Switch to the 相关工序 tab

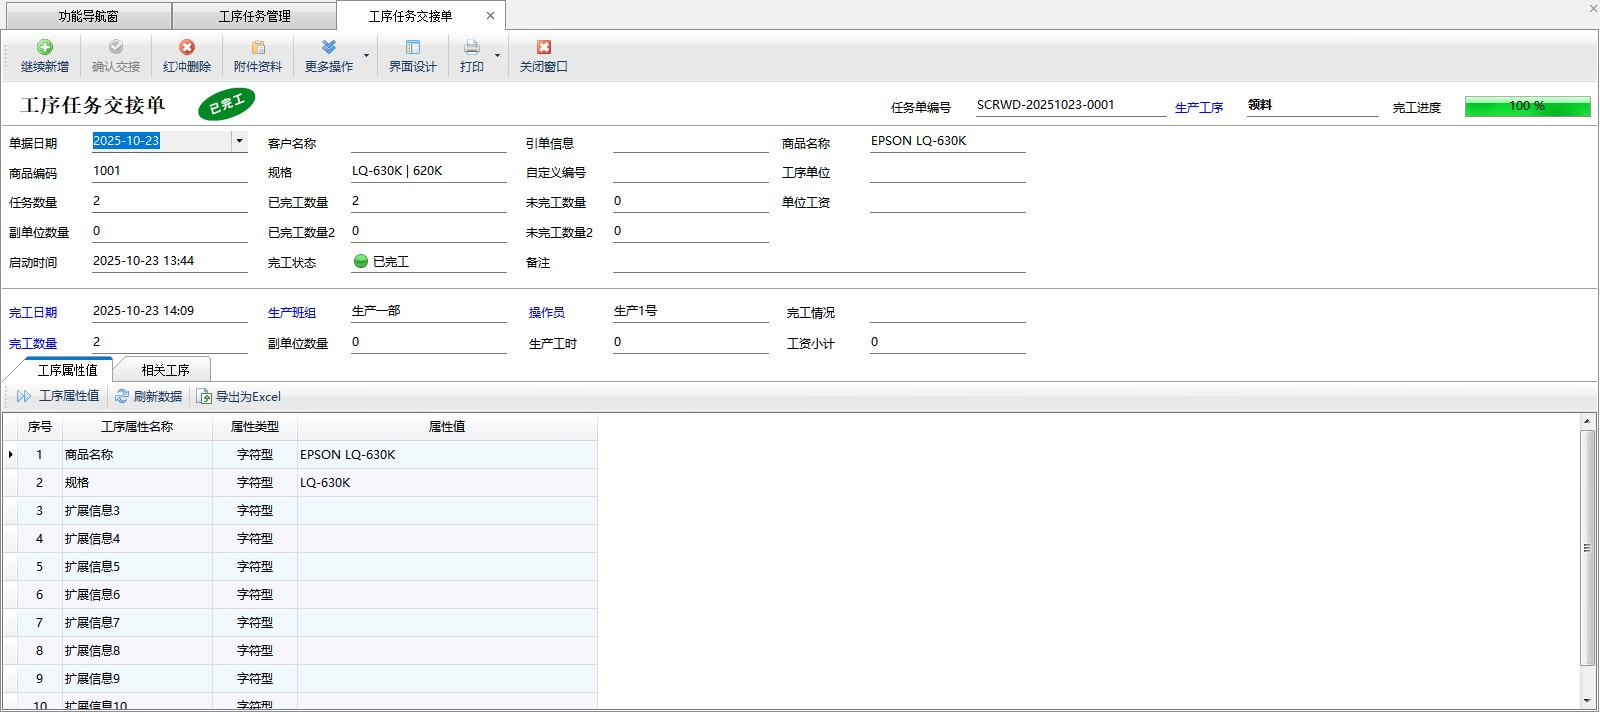tap(165, 370)
